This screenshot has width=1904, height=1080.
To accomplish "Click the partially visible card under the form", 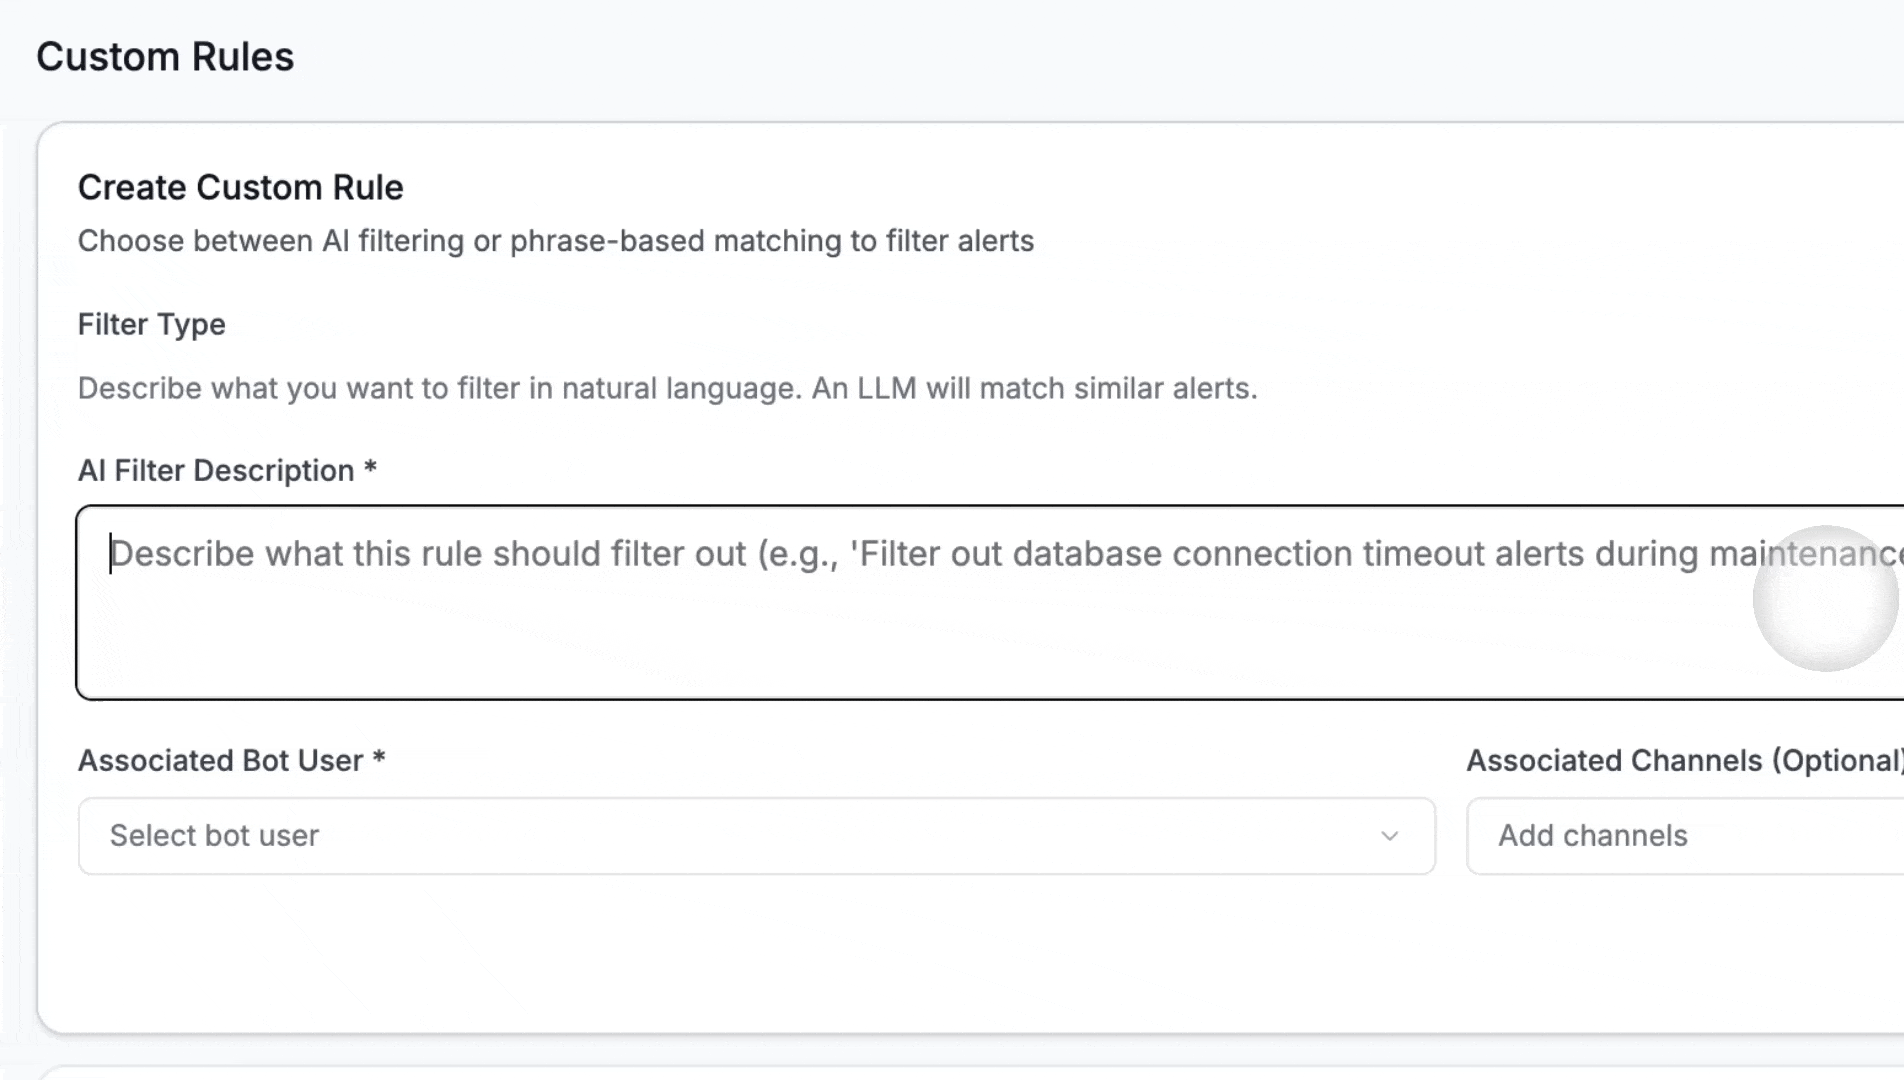I will pyautogui.click(x=900, y=1072).
